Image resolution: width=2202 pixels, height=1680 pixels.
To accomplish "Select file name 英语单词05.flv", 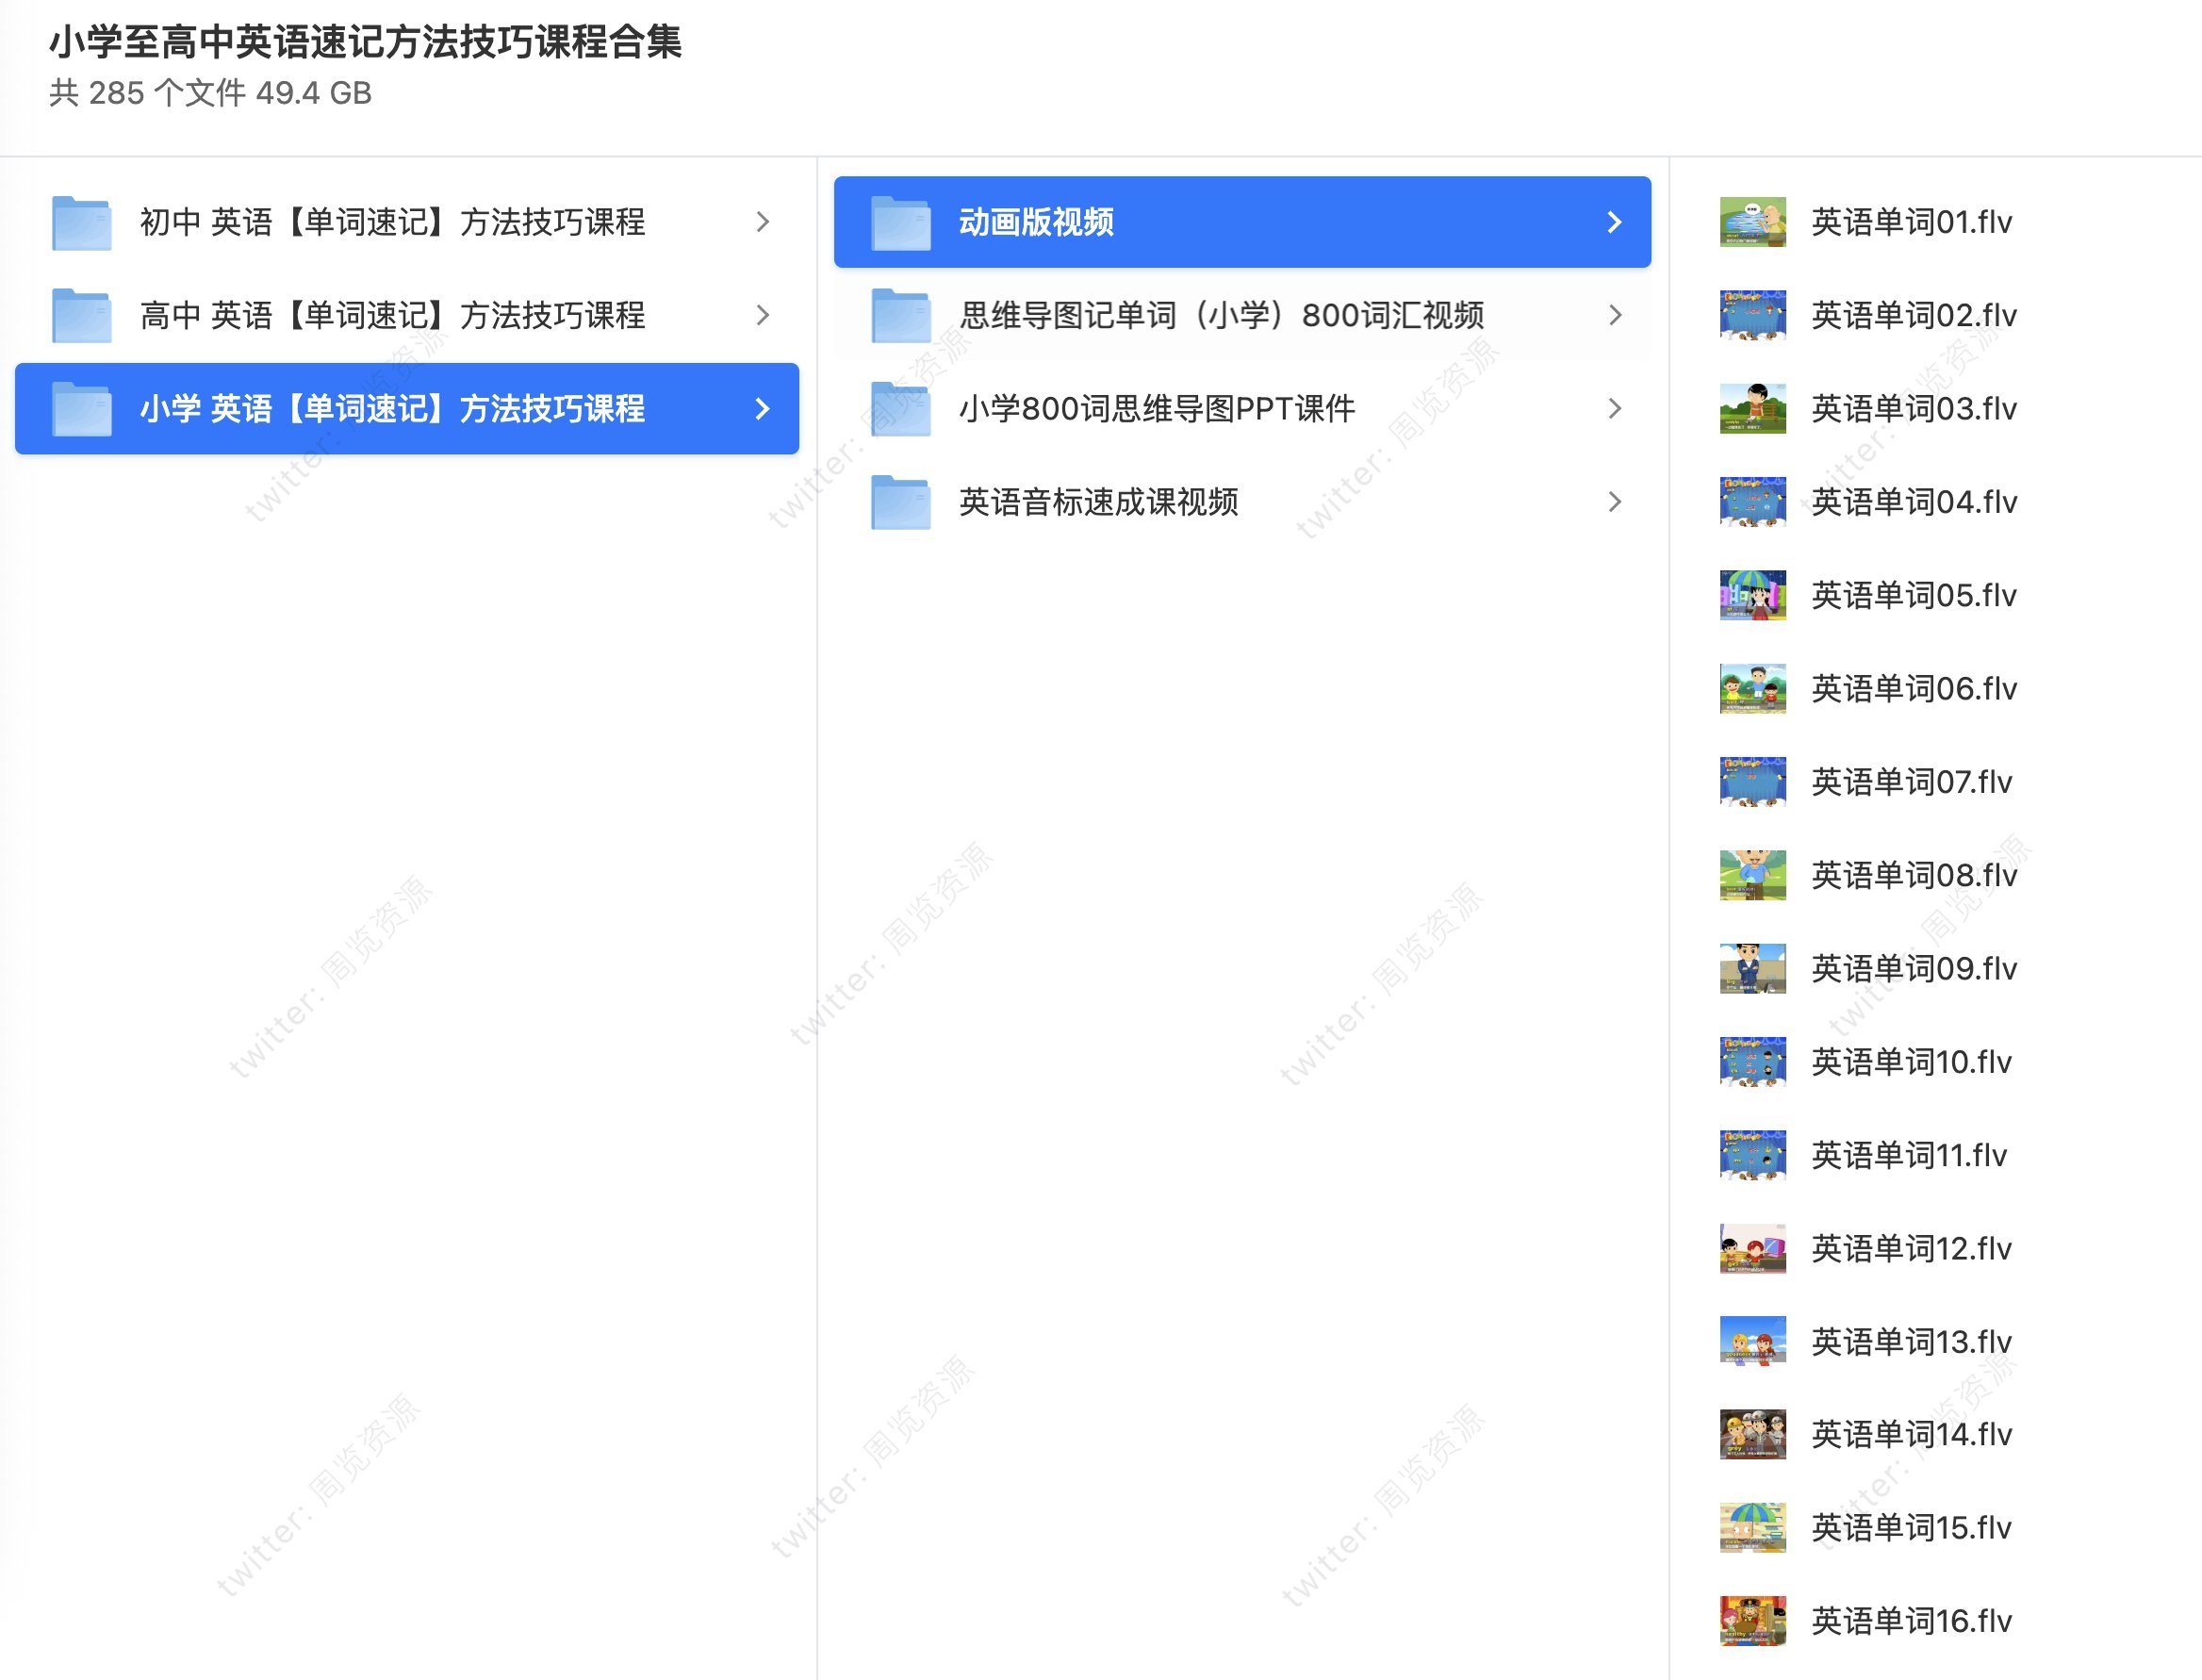I will (x=1914, y=595).
